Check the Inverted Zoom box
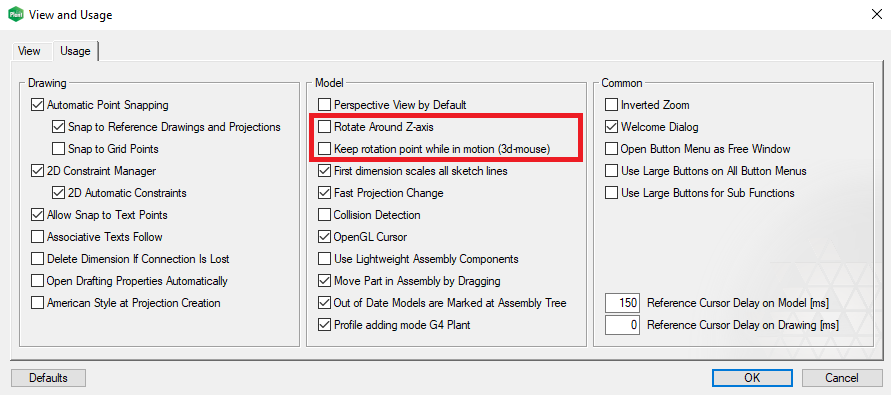Image resolution: width=891 pixels, height=395 pixels. pos(611,105)
